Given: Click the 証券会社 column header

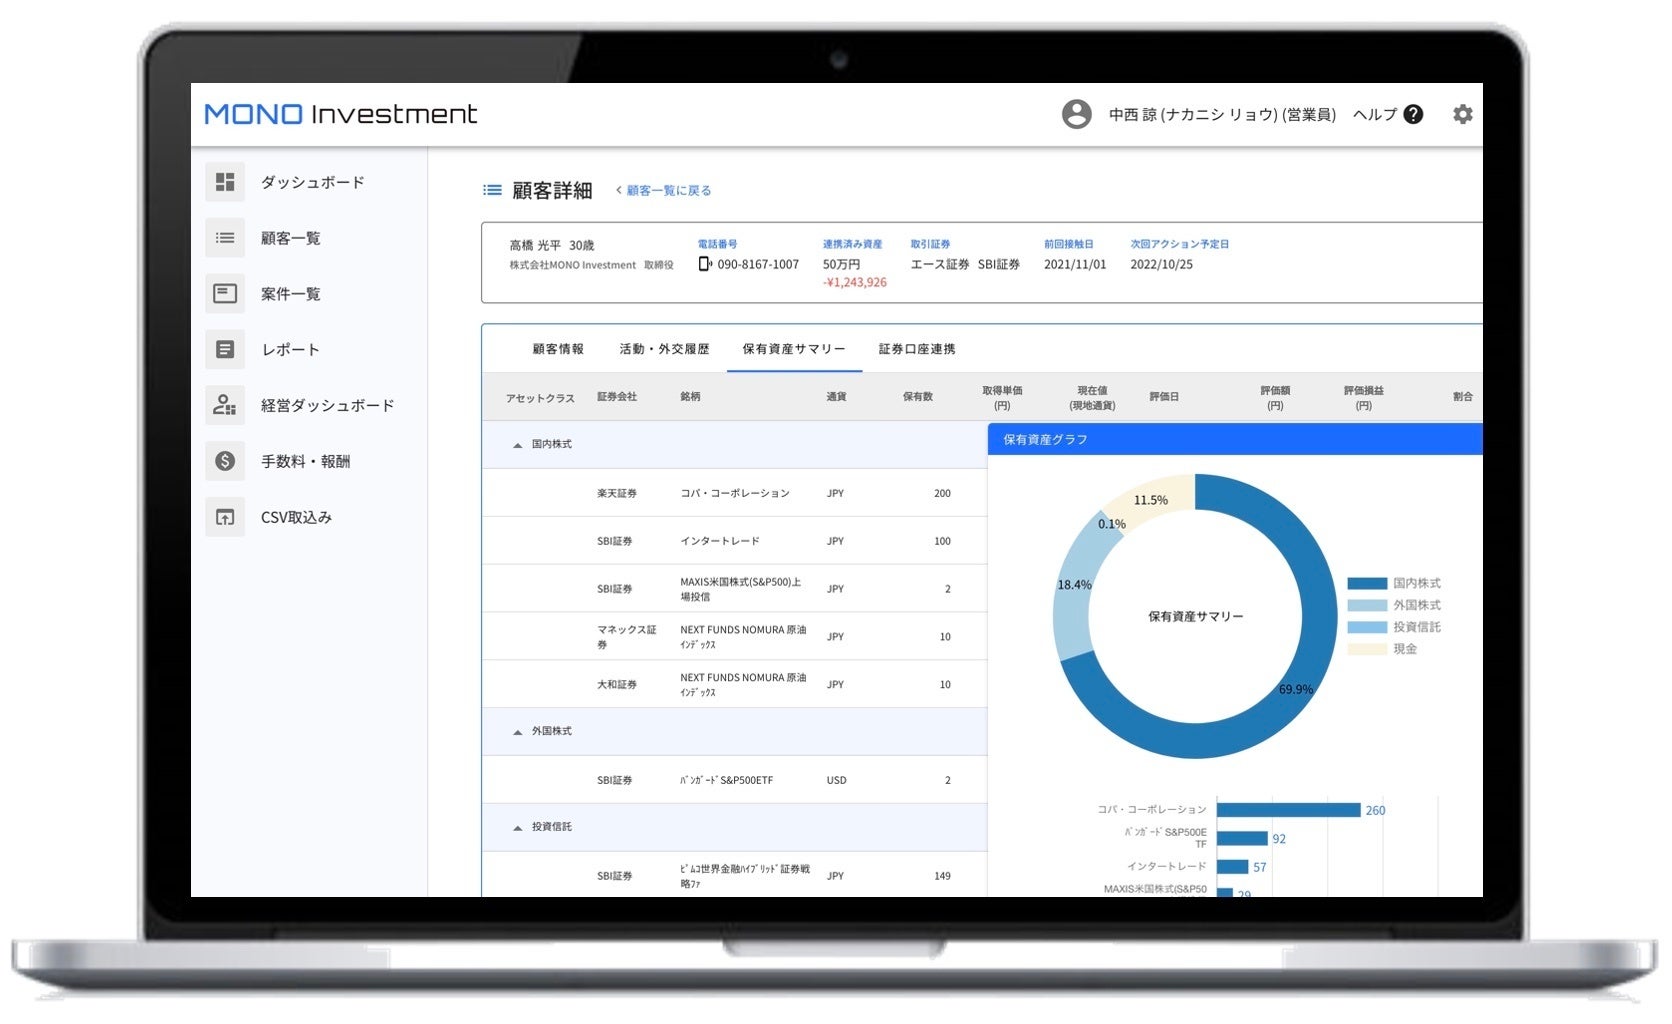Looking at the screenshot, I should [617, 397].
